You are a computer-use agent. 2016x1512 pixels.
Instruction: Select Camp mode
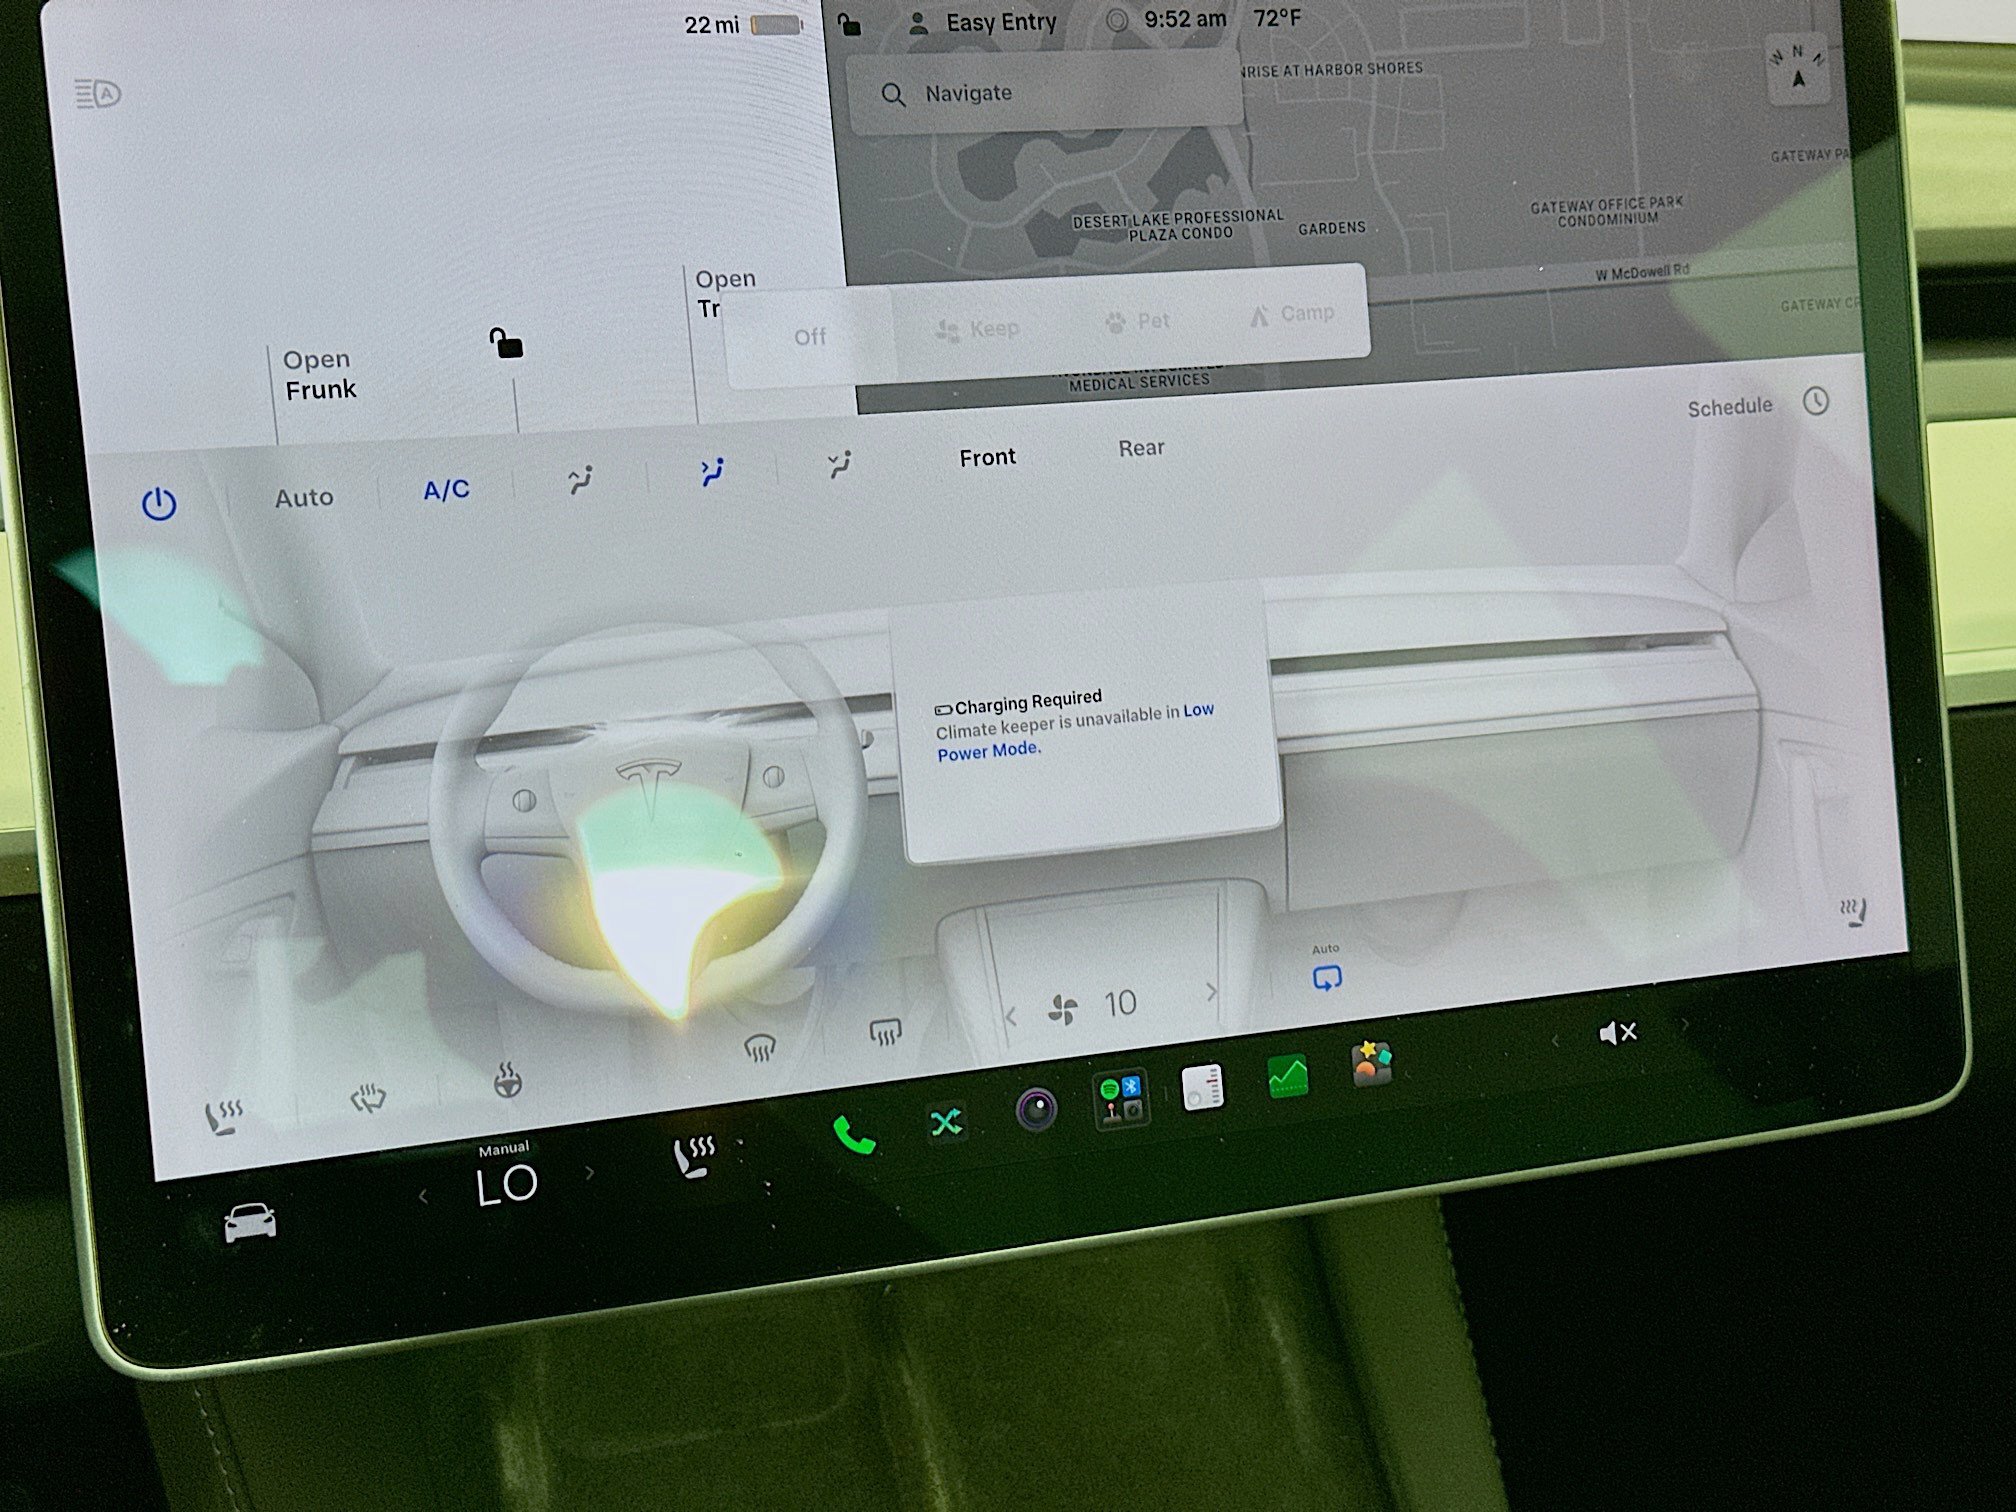click(1291, 315)
